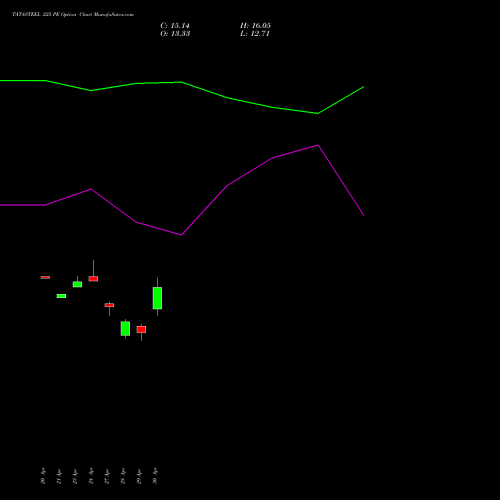Viewport: 500px width, 500px height.
Task: Click the tall green 30 Apr candlestick
Action: tap(157, 298)
